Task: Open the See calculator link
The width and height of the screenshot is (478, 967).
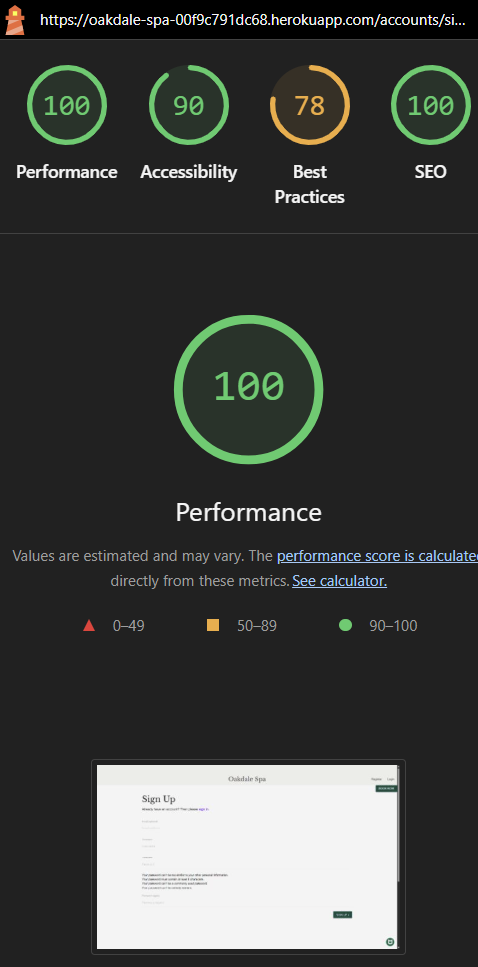Action: coord(339,581)
